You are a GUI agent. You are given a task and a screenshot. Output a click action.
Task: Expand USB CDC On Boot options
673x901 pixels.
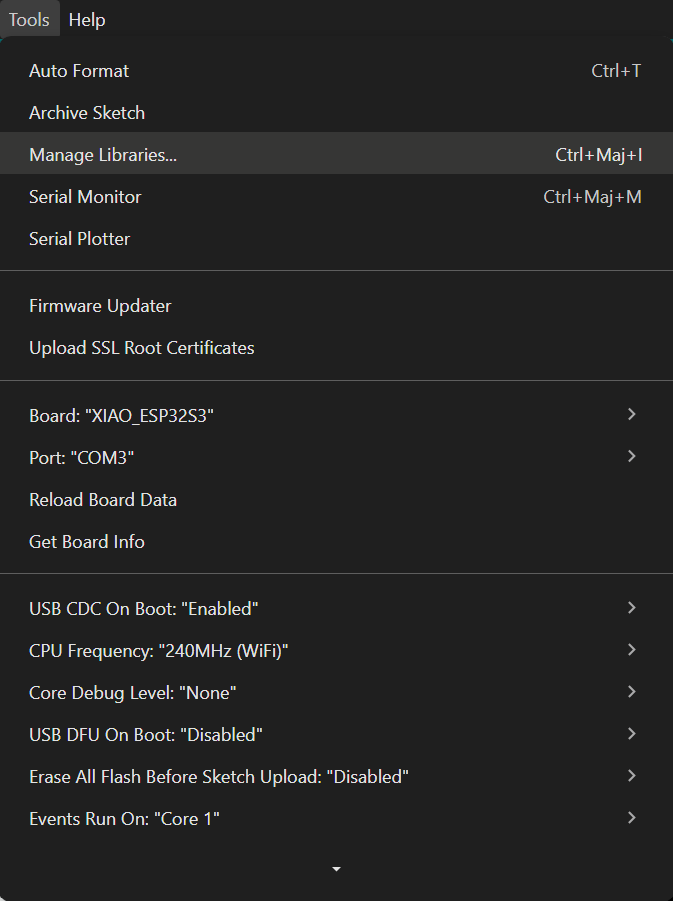pos(144,608)
